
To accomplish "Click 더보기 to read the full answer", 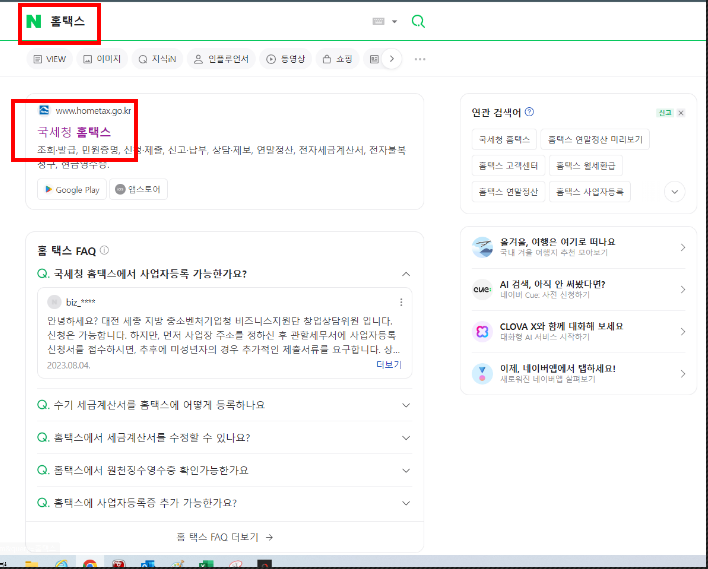I will click(x=389, y=364).
